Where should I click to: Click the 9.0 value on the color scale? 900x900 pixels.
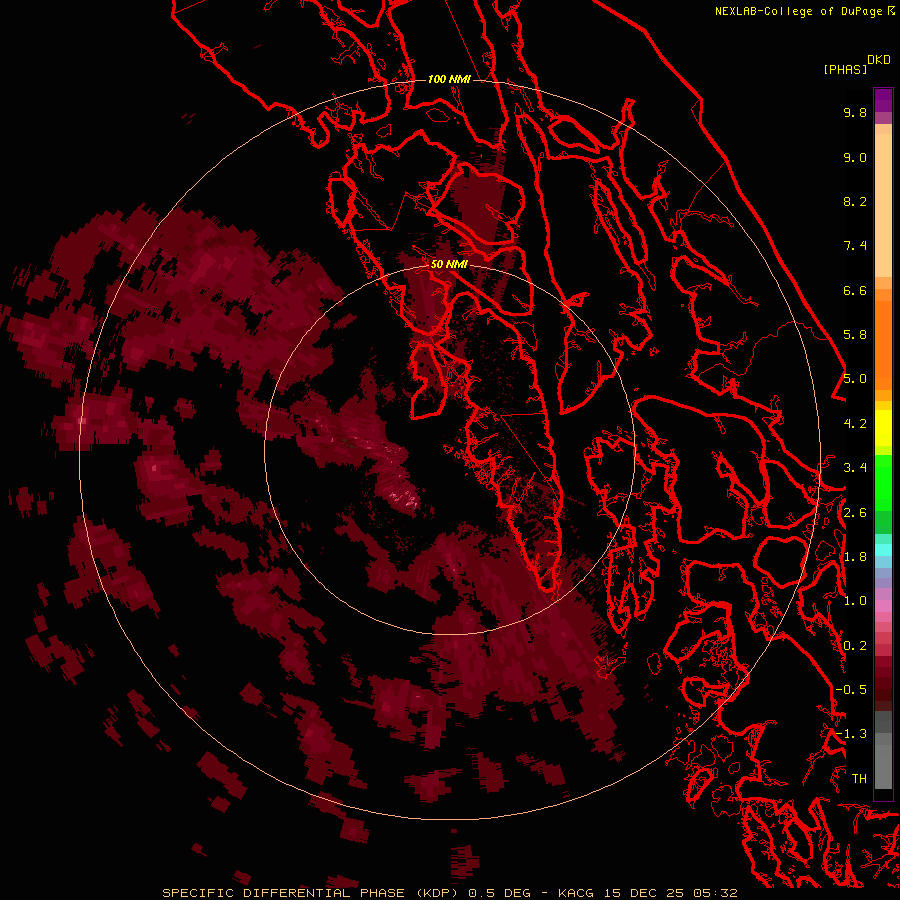click(x=855, y=157)
